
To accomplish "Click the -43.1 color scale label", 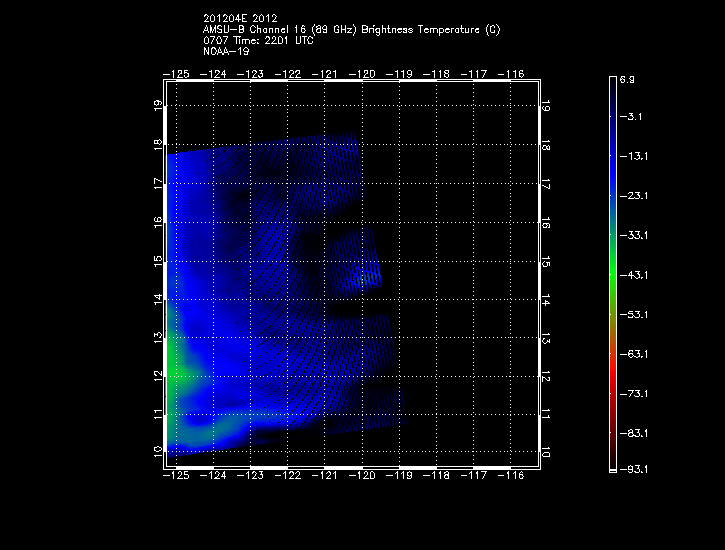I will [633, 275].
